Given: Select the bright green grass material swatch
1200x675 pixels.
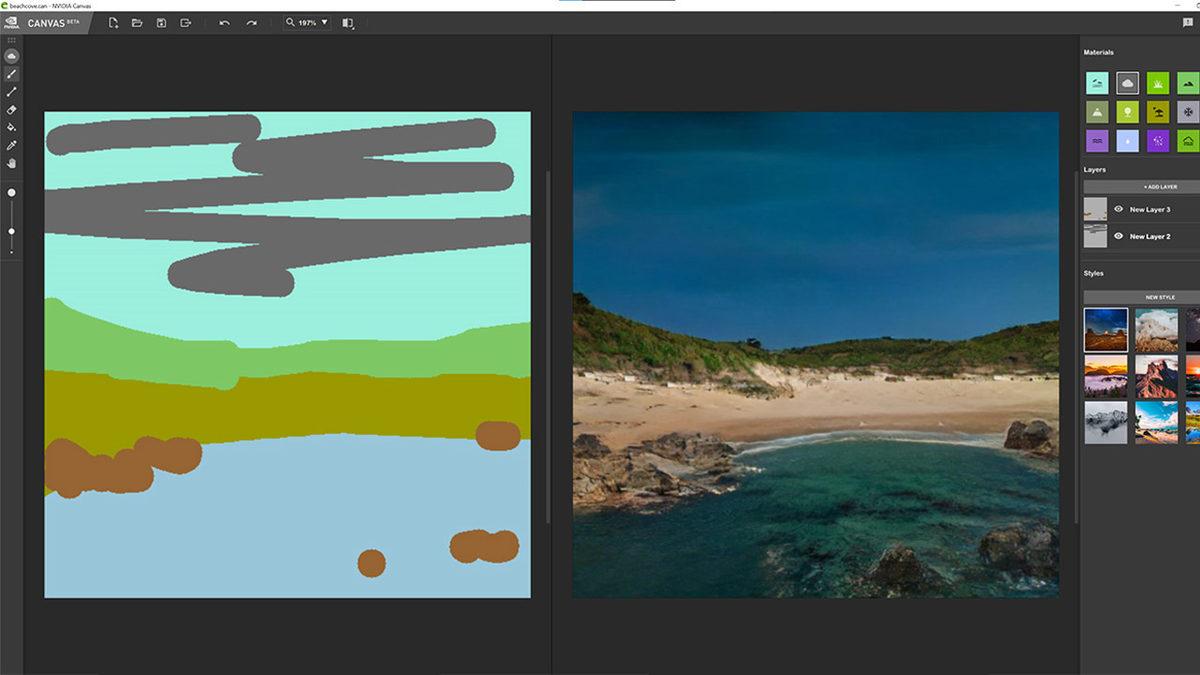Looking at the screenshot, I should (1158, 83).
